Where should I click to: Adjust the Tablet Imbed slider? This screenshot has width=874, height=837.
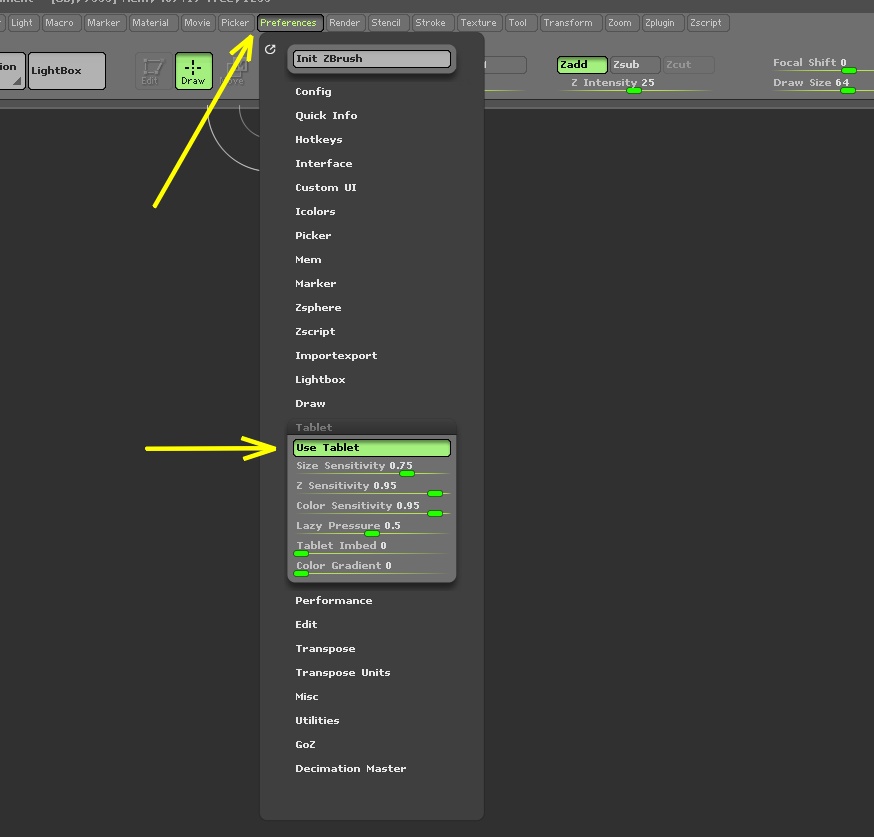[x=372, y=548]
